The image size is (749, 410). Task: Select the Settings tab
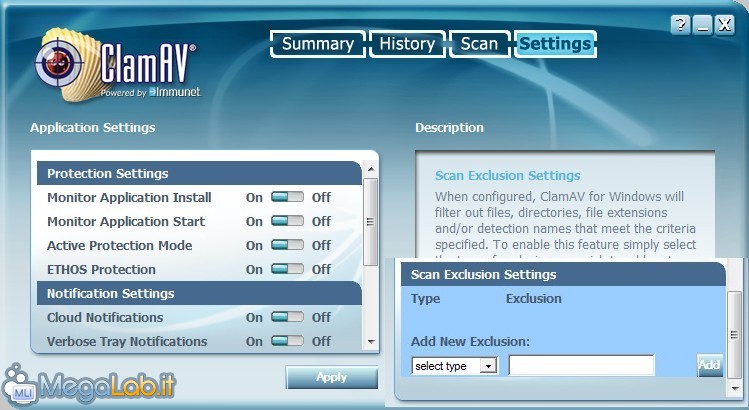(555, 44)
